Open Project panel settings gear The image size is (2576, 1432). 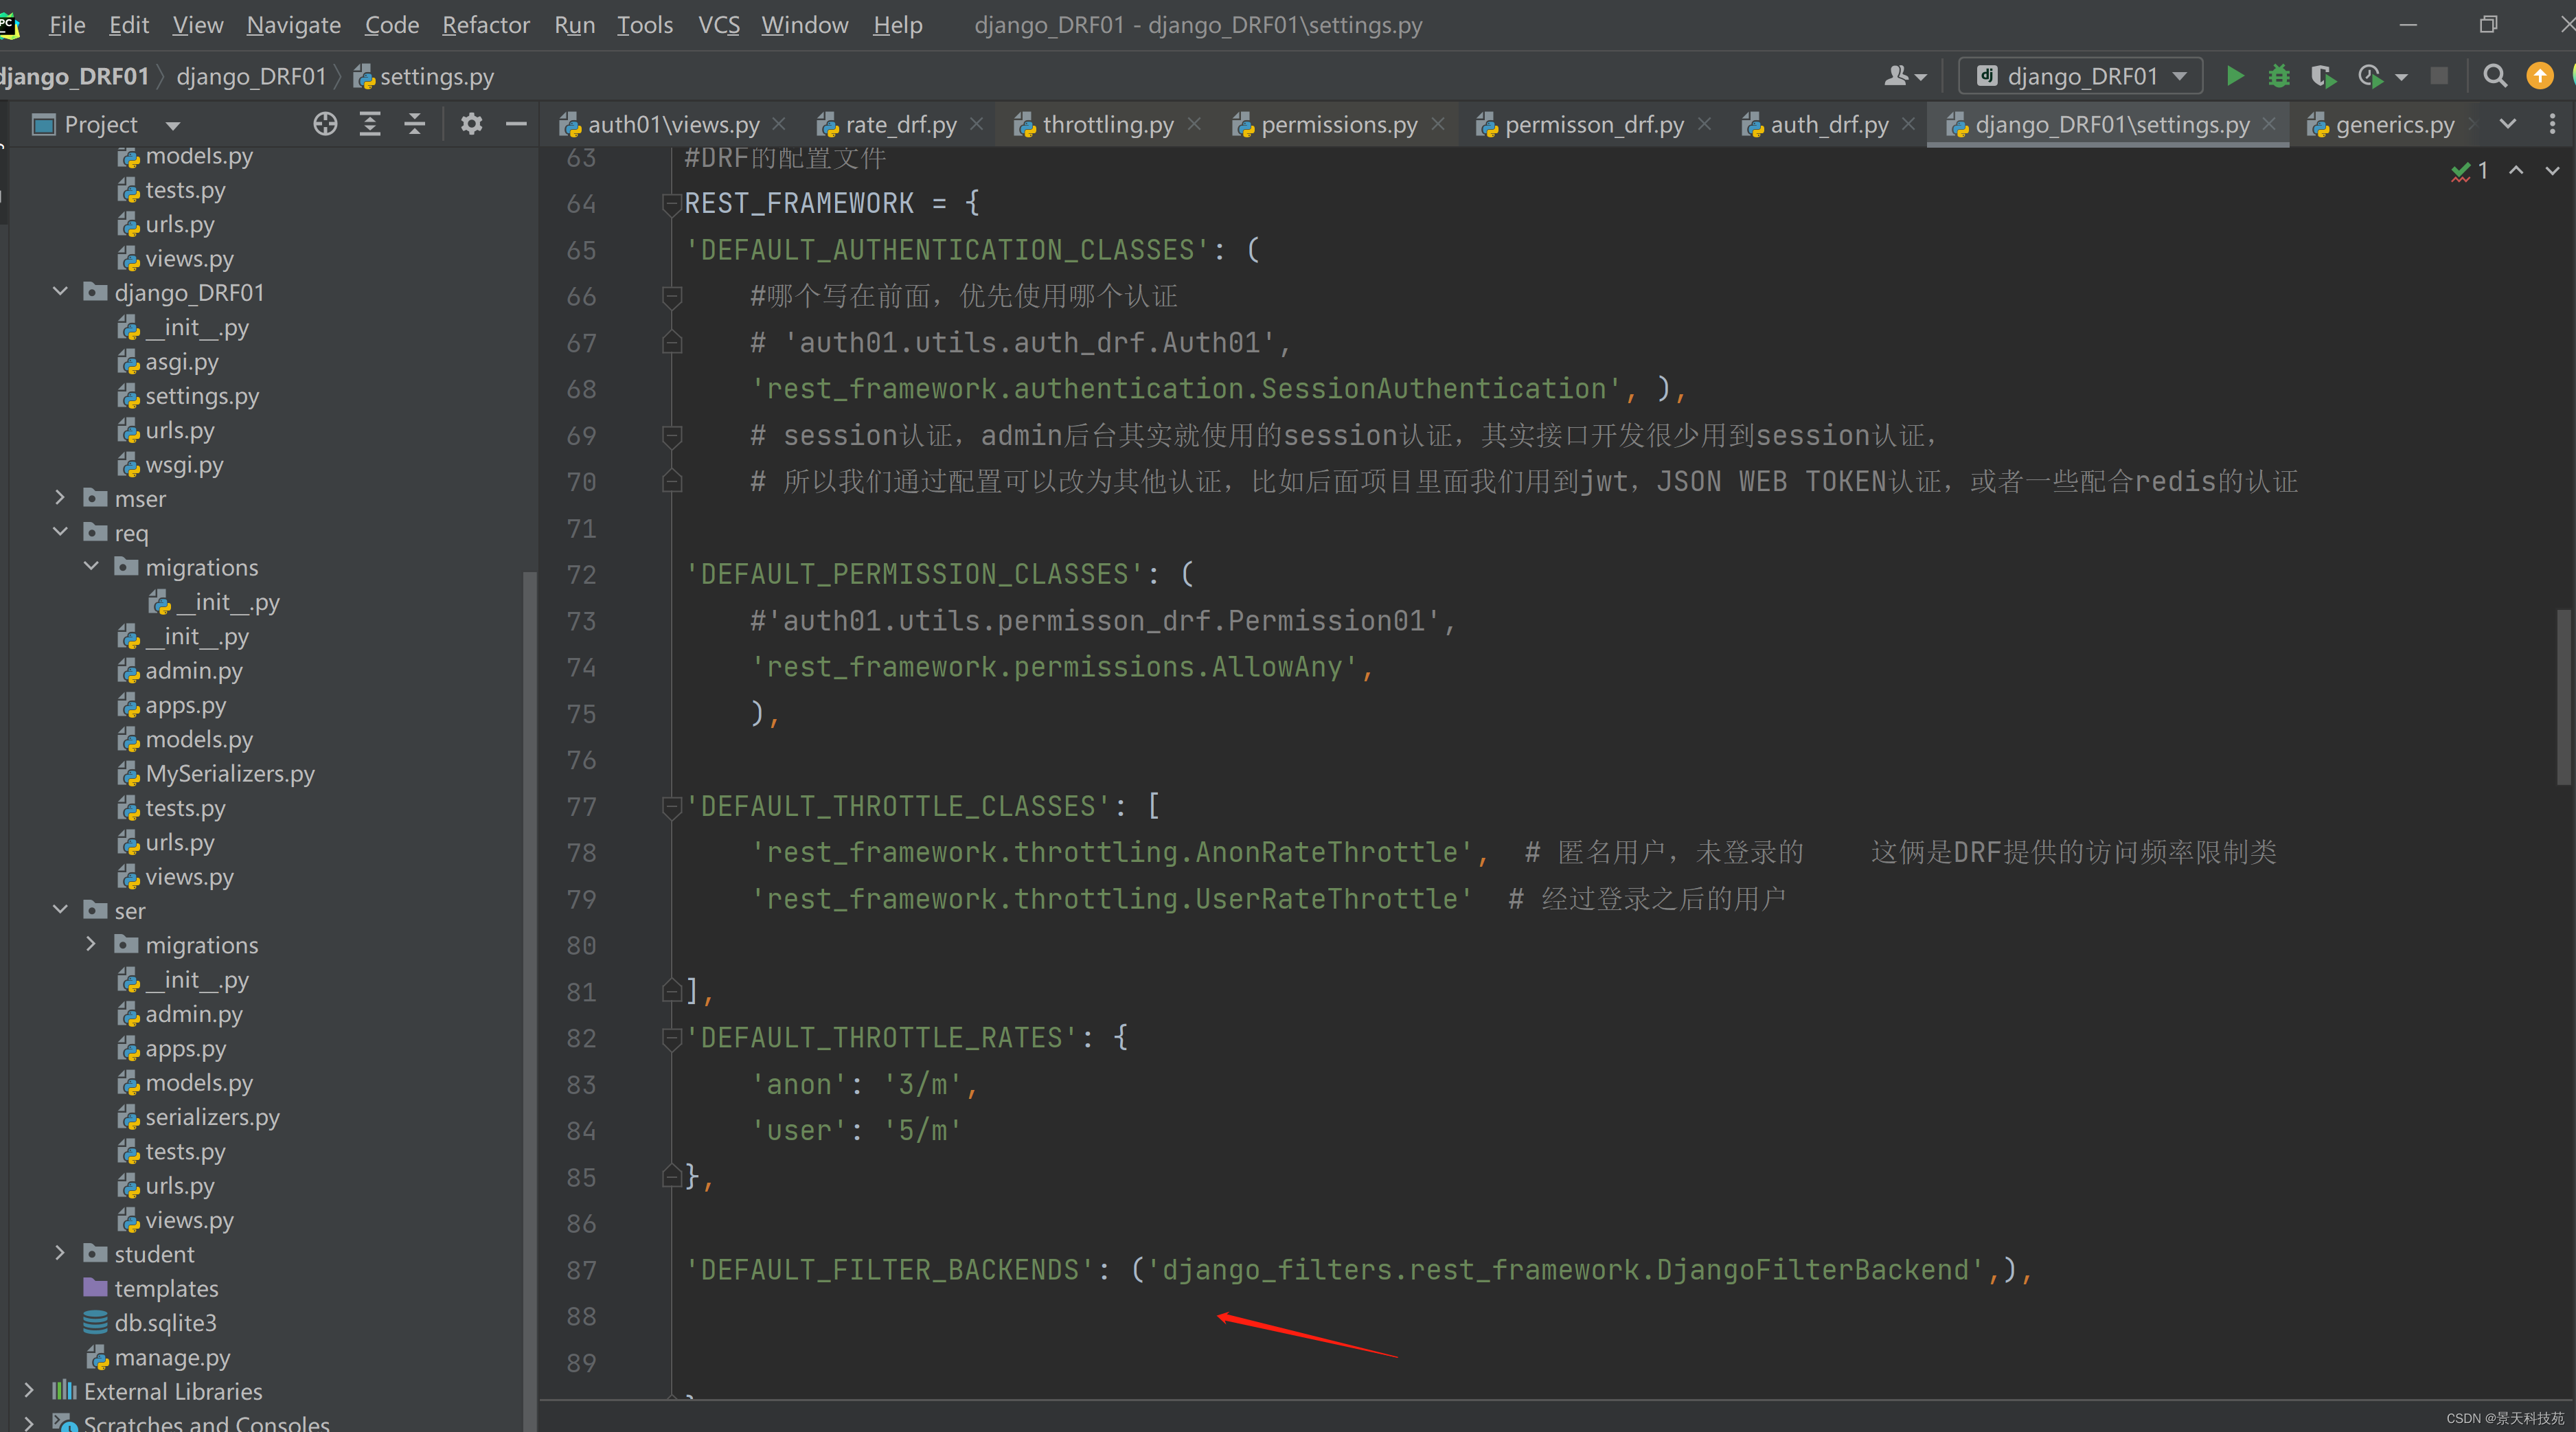471,124
